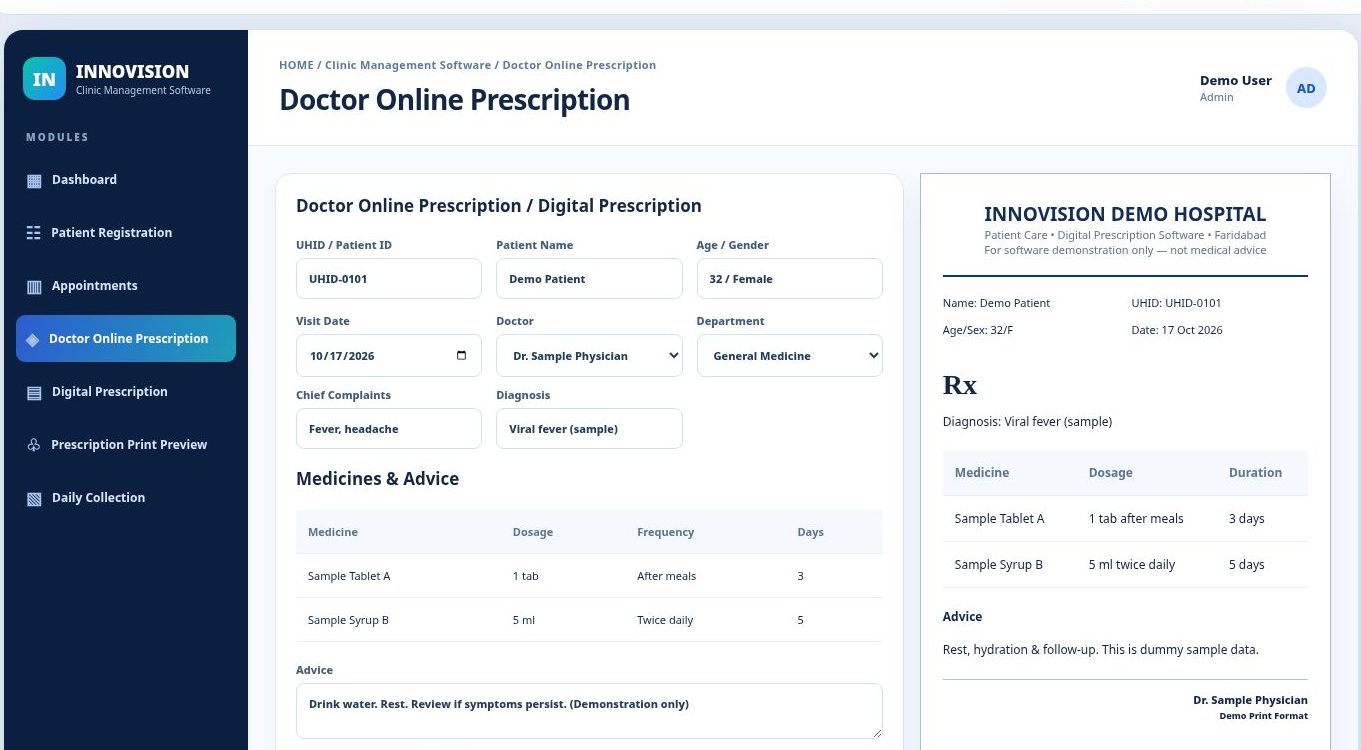This screenshot has width=1361, height=750.
Task: Click the Chief Complaints field
Action: tap(389, 429)
